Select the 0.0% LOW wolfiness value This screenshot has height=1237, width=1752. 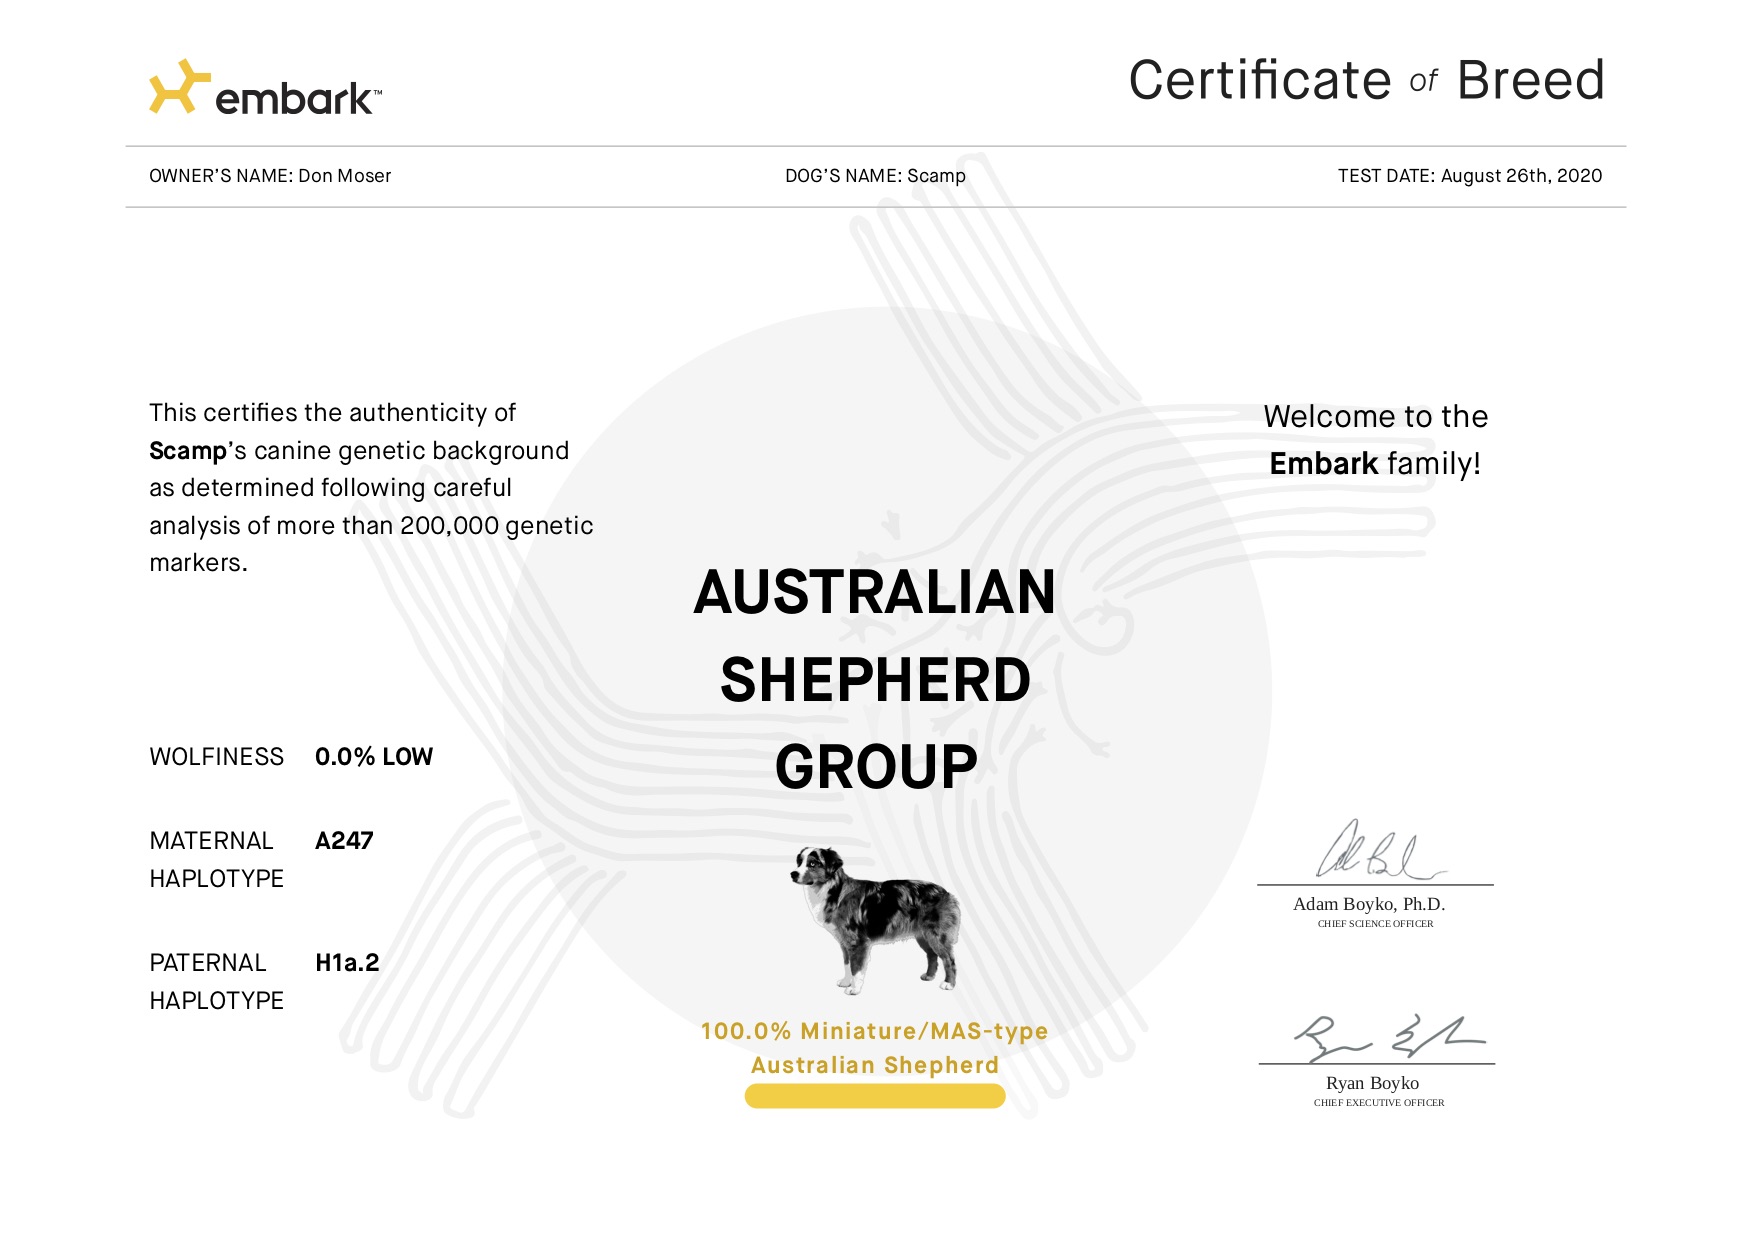[373, 757]
